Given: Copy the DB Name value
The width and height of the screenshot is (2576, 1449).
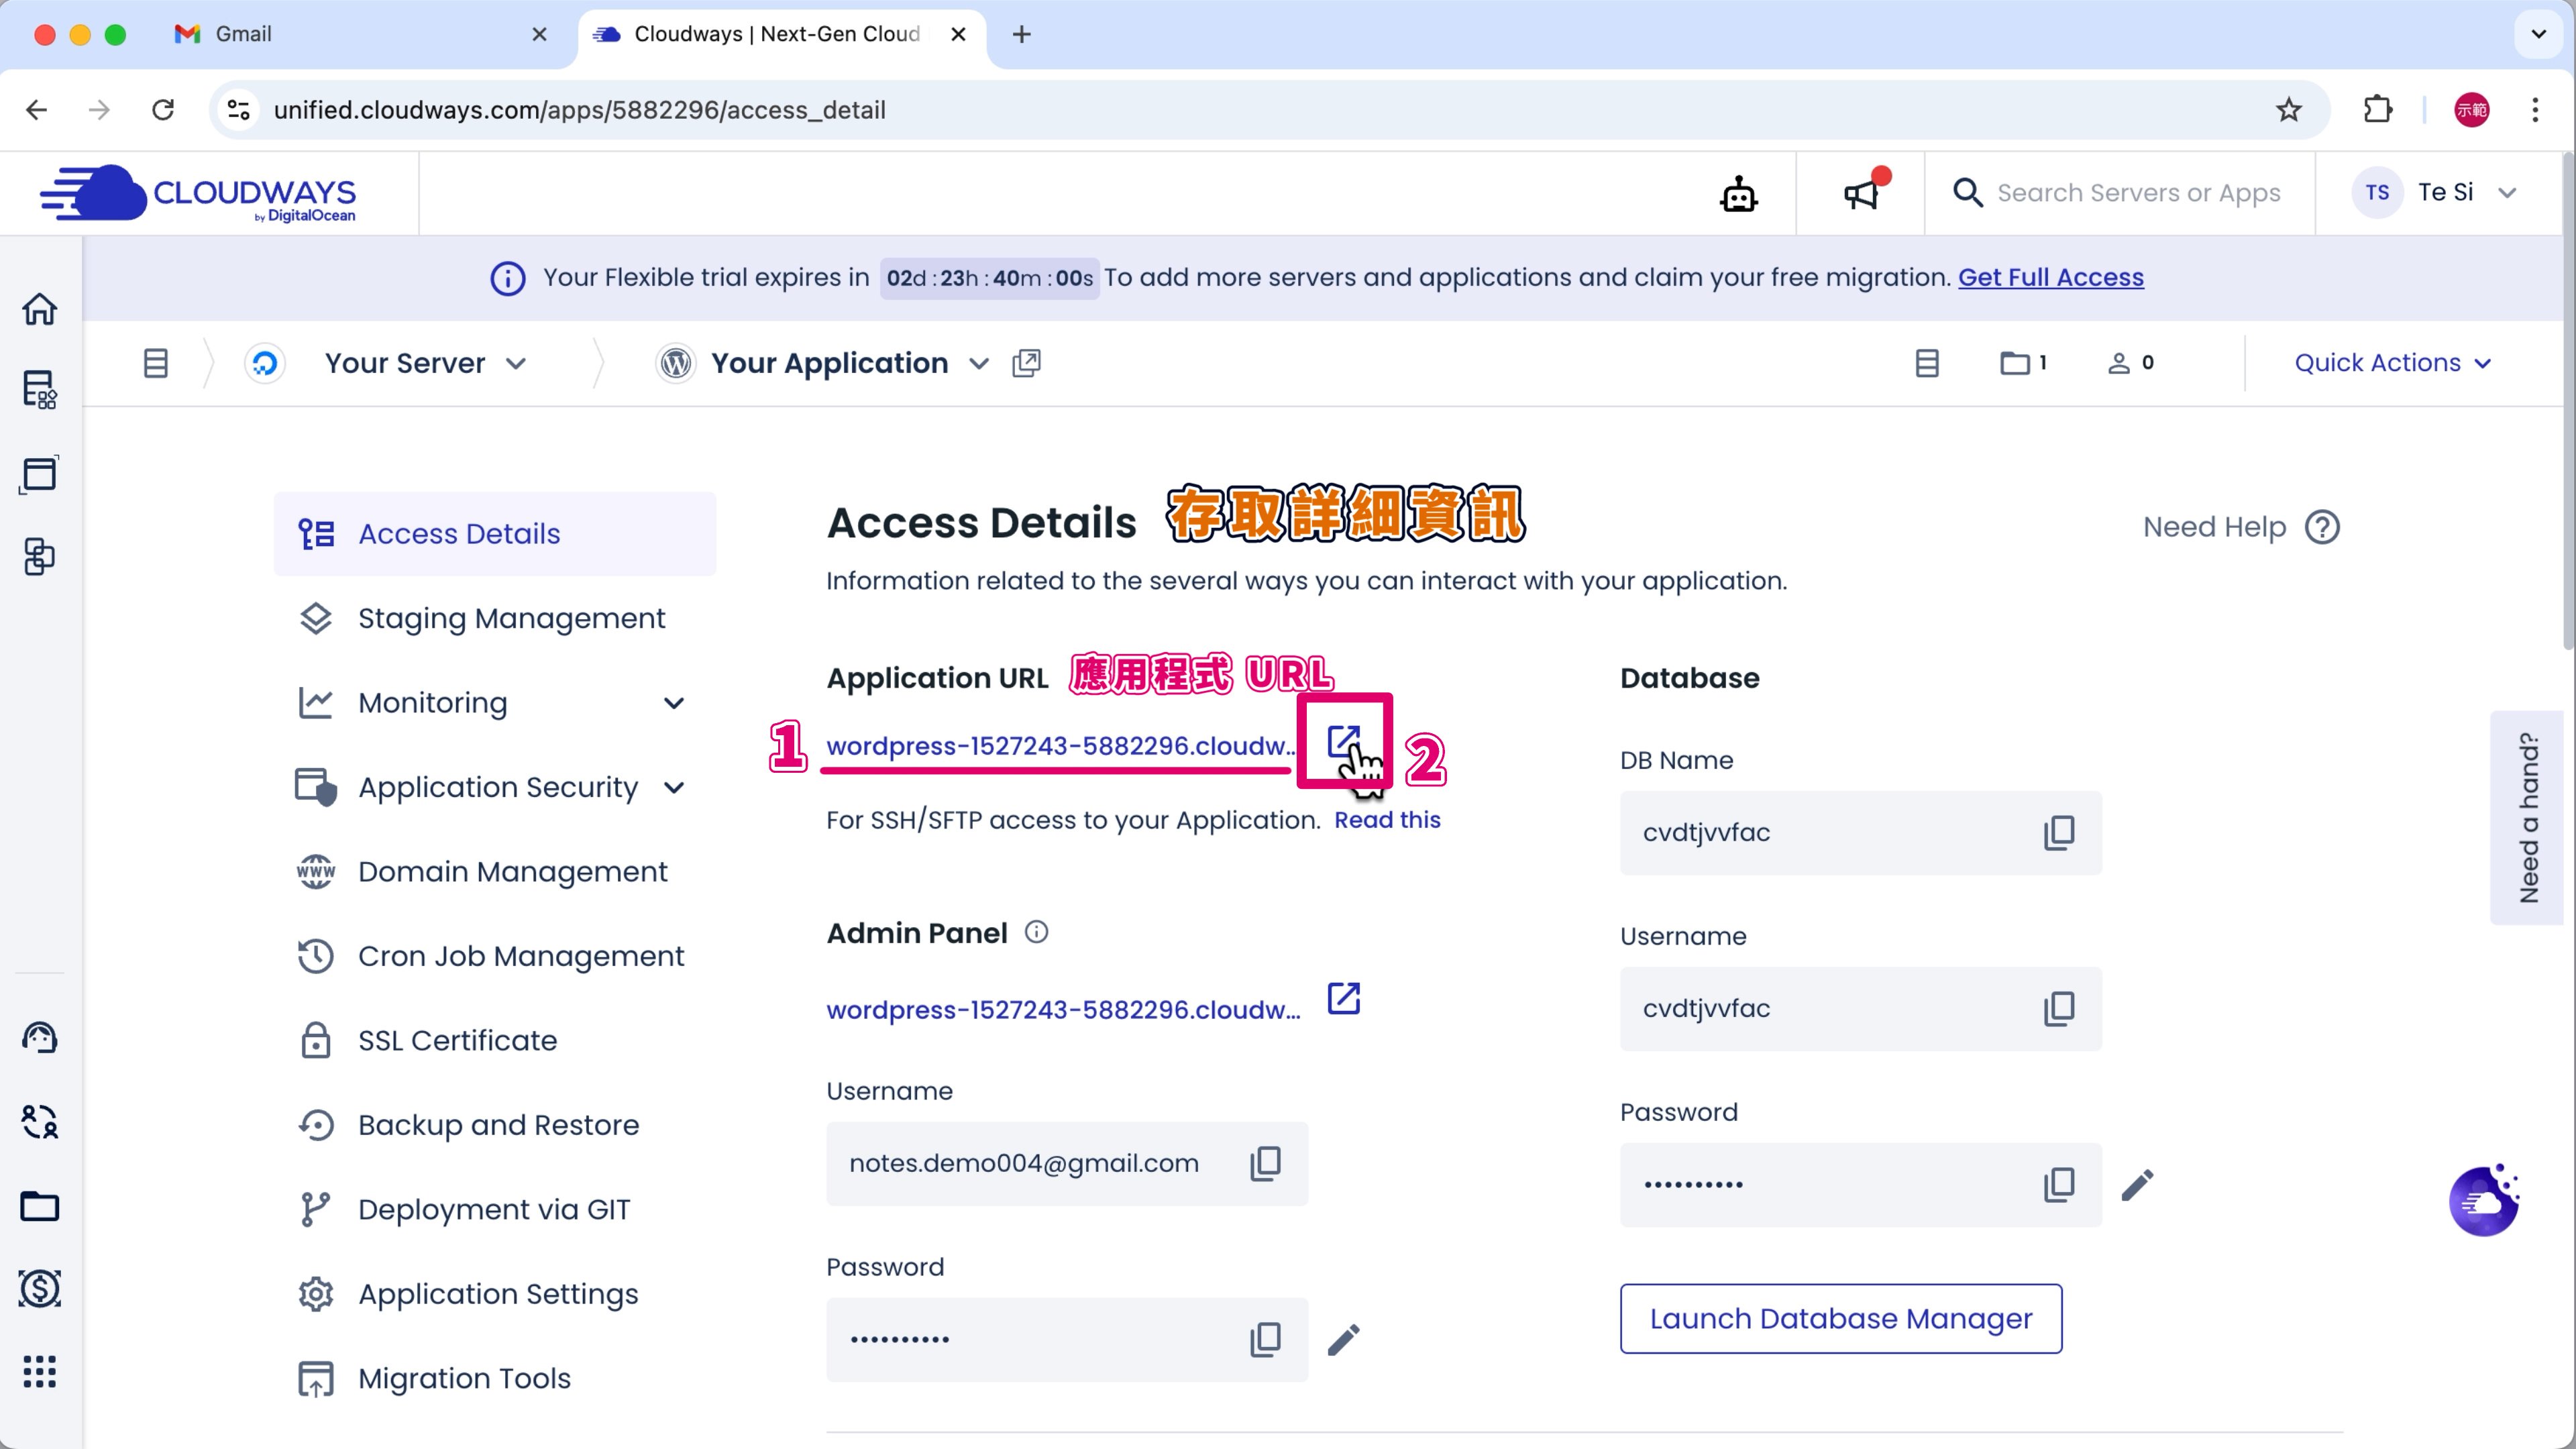Looking at the screenshot, I should [2058, 833].
